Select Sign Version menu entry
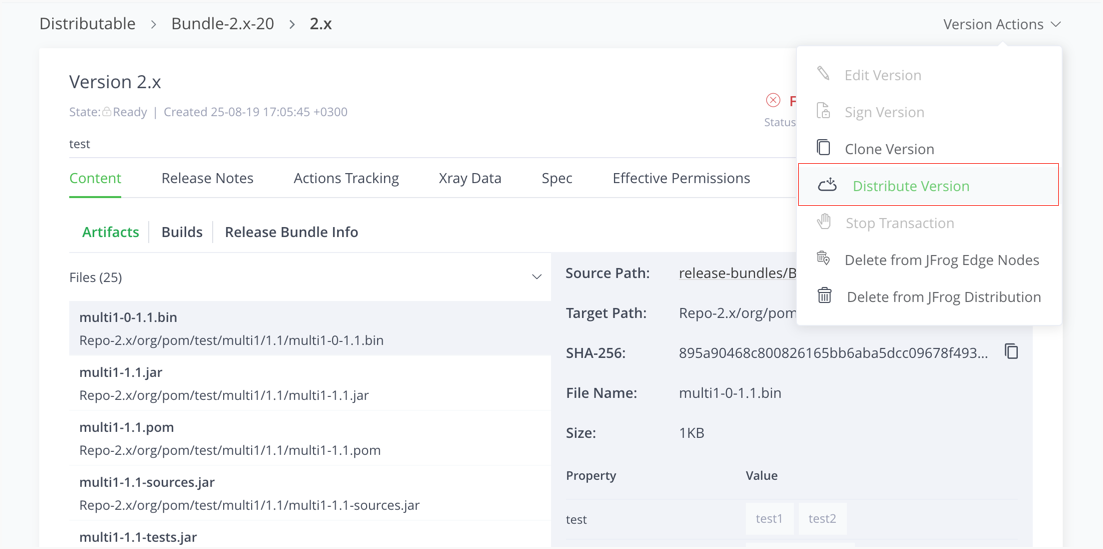This screenshot has height=549, width=1103. 929,112
